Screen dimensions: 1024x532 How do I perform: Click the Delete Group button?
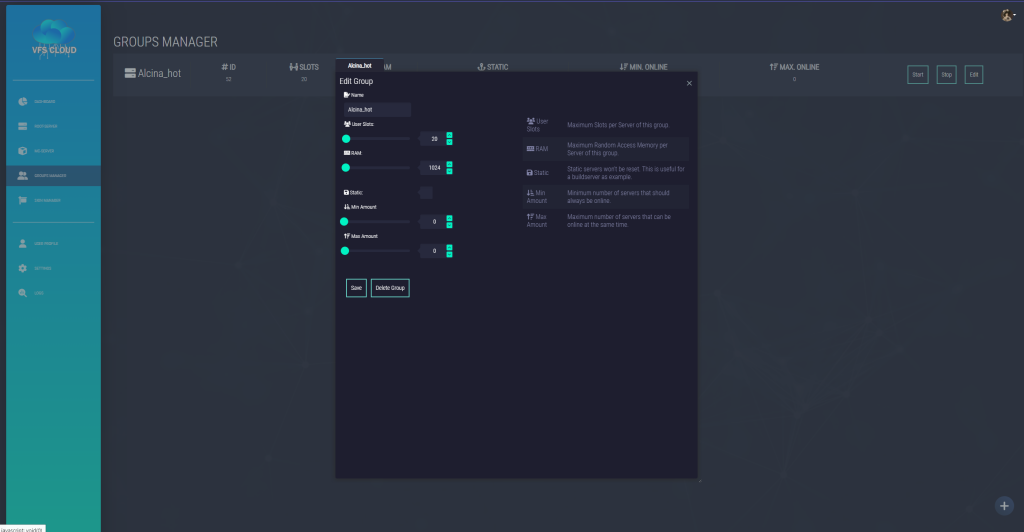[390, 288]
